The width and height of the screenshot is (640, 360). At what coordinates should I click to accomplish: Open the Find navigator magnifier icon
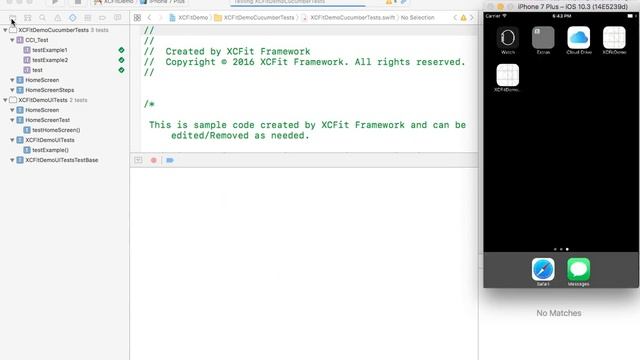point(42,18)
